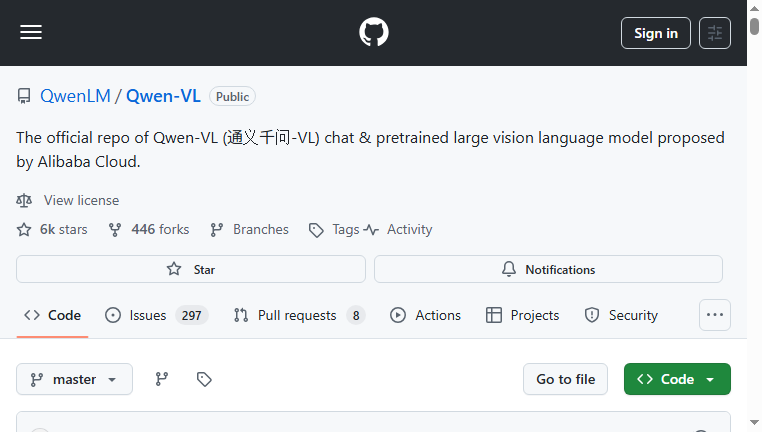Go to GitHub homepage via Octocat logo

pos(374,32)
